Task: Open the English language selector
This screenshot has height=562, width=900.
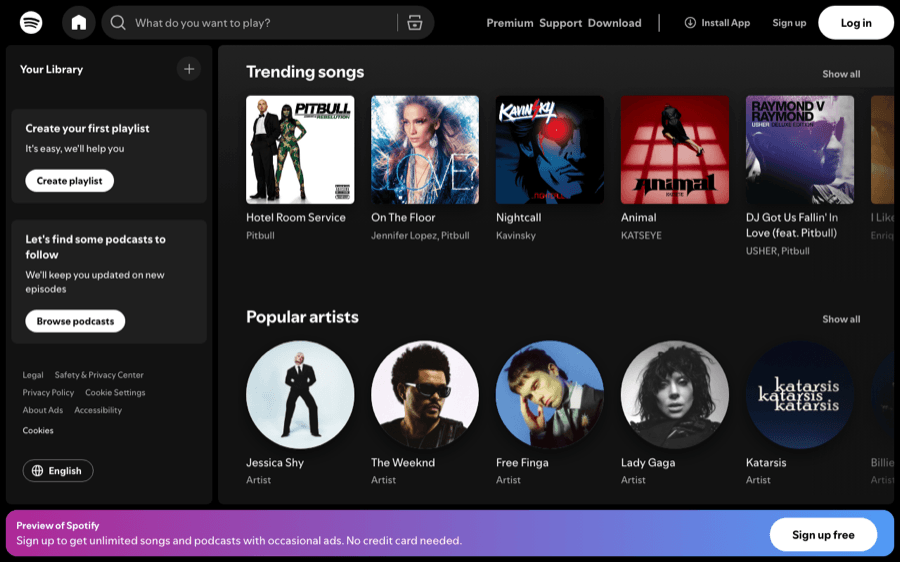Action: pyautogui.click(x=58, y=471)
